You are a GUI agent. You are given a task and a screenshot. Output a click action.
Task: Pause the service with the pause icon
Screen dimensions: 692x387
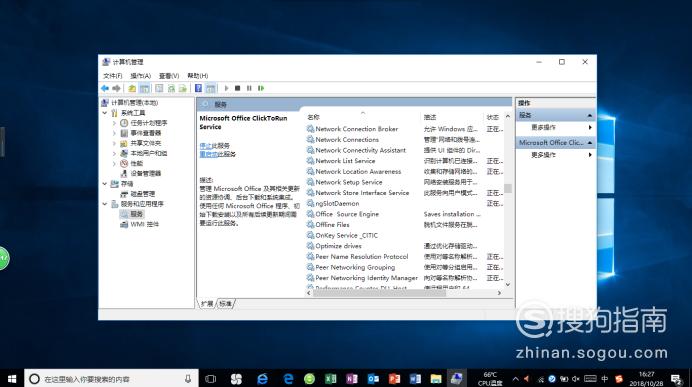point(249,88)
